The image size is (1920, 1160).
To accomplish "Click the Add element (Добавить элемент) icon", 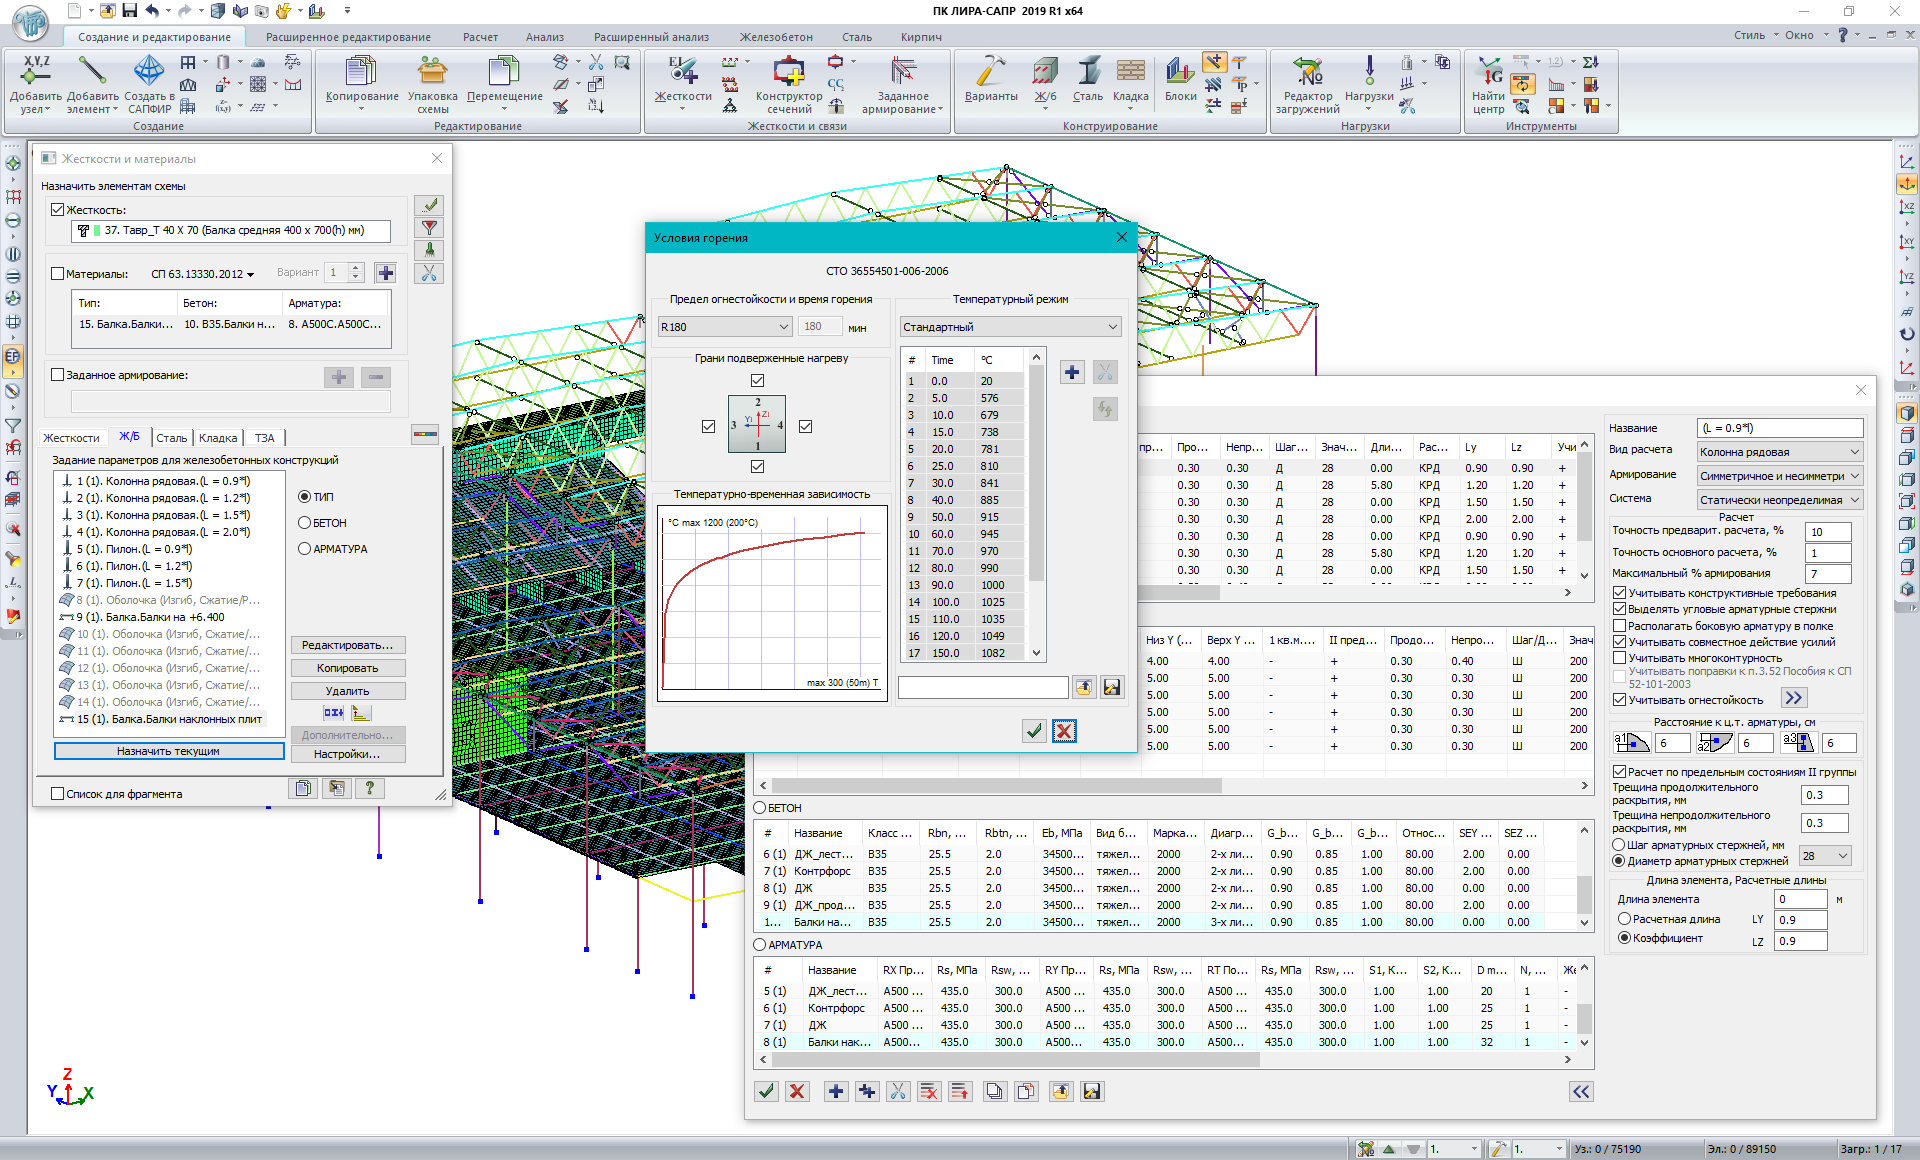I will point(93,70).
